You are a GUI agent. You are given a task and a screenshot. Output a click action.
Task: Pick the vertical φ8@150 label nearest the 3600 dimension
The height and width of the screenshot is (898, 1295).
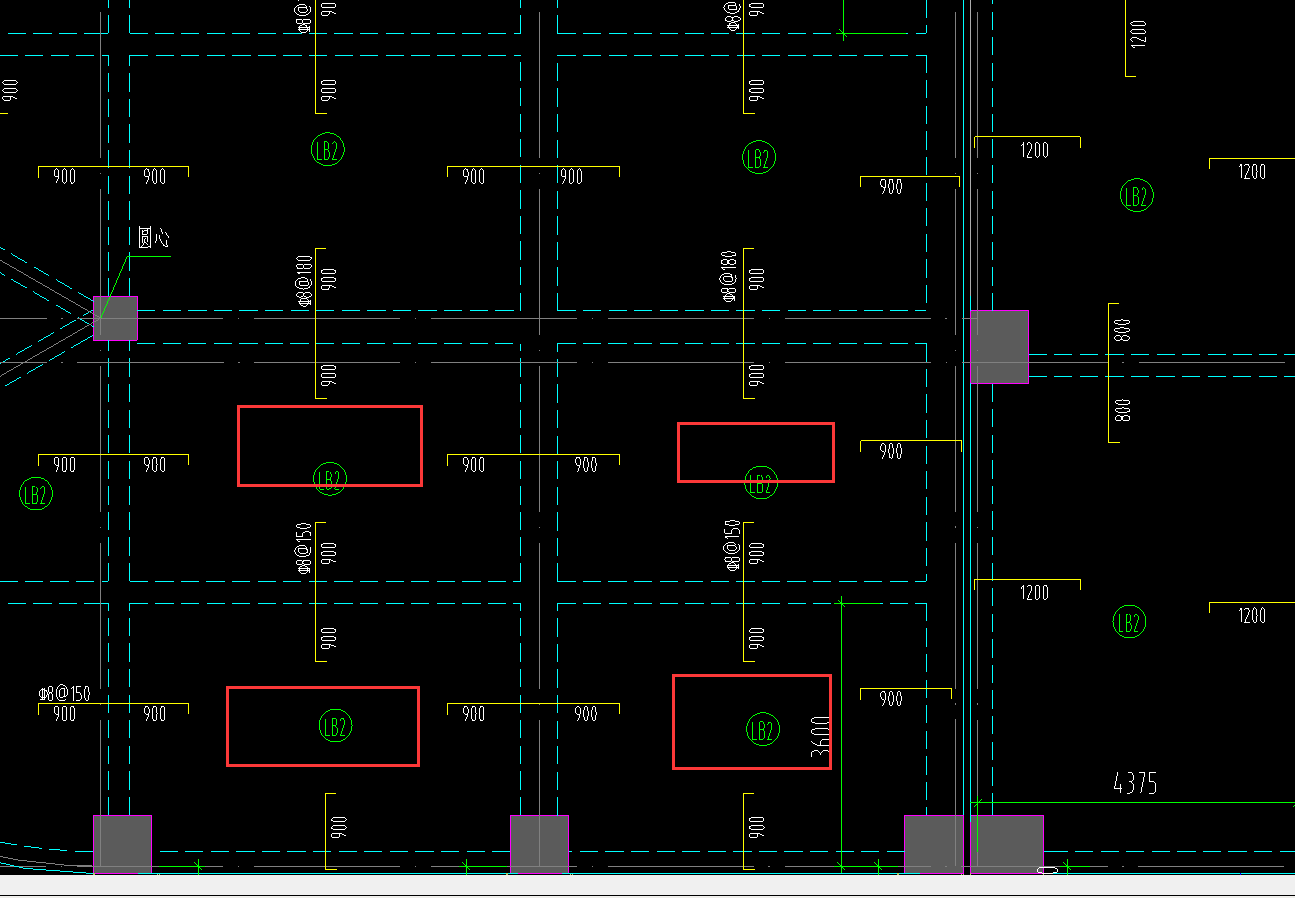click(732, 546)
